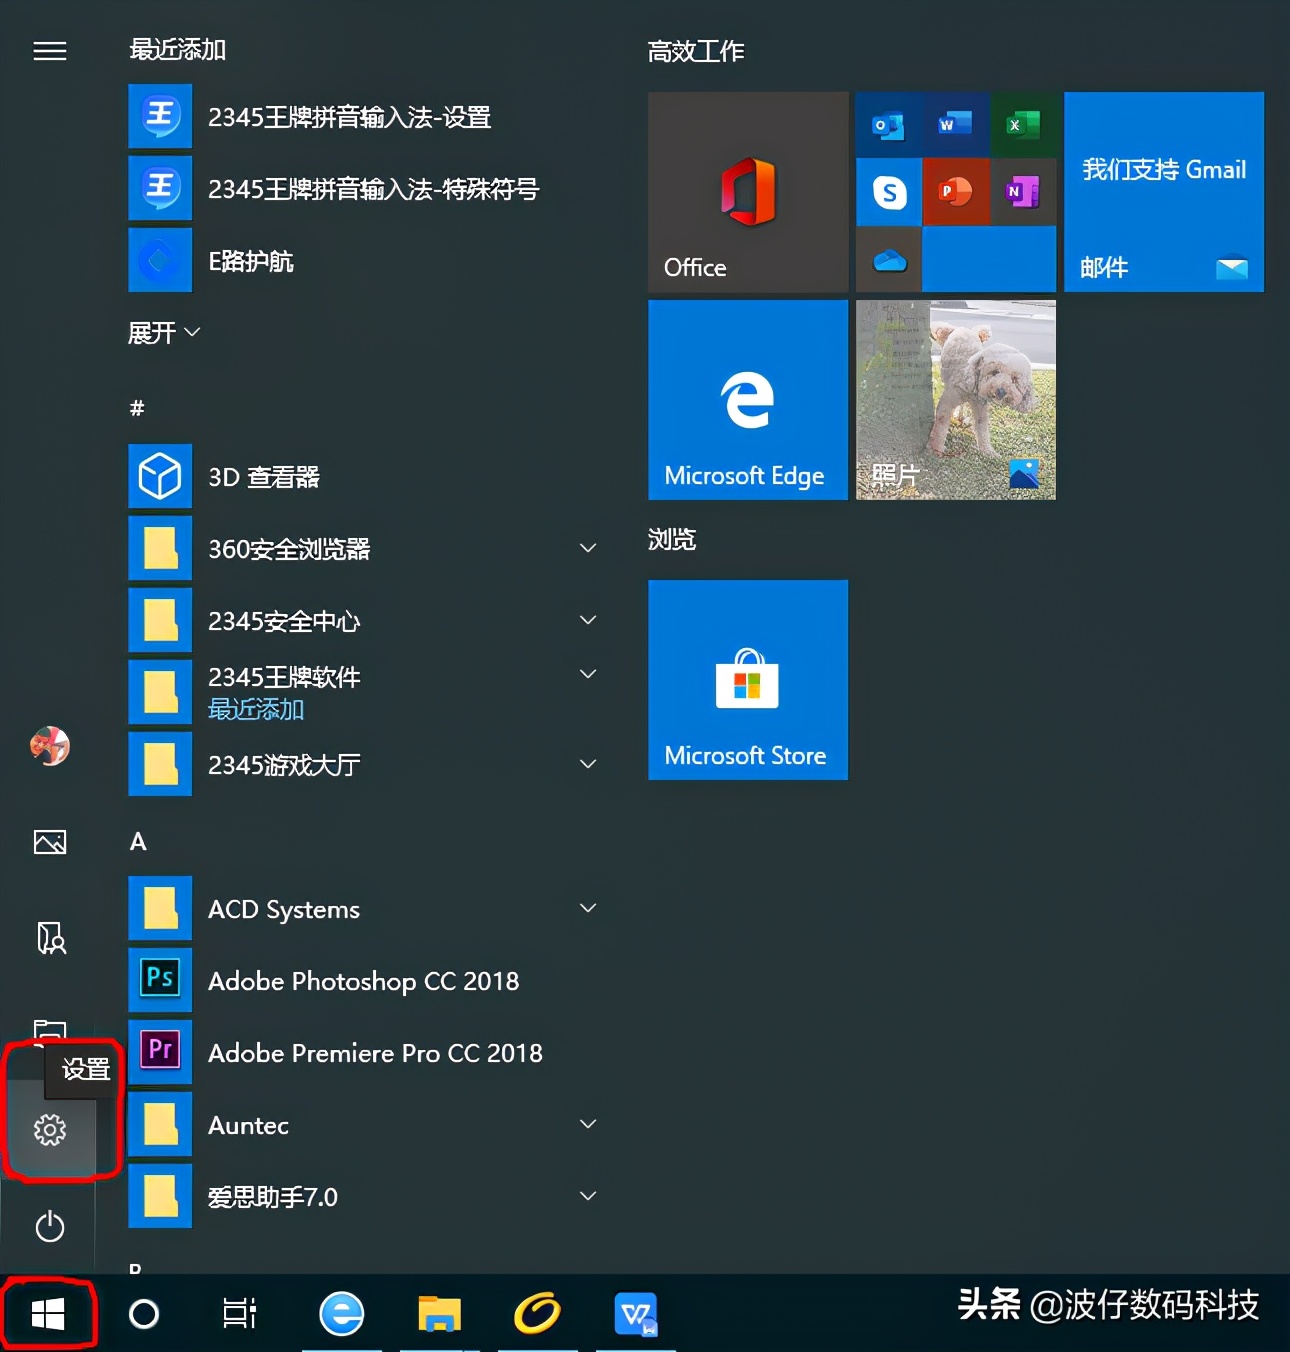Expand the ACD Systems folder
This screenshot has width=1290, height=1352.
pos(588,908)
